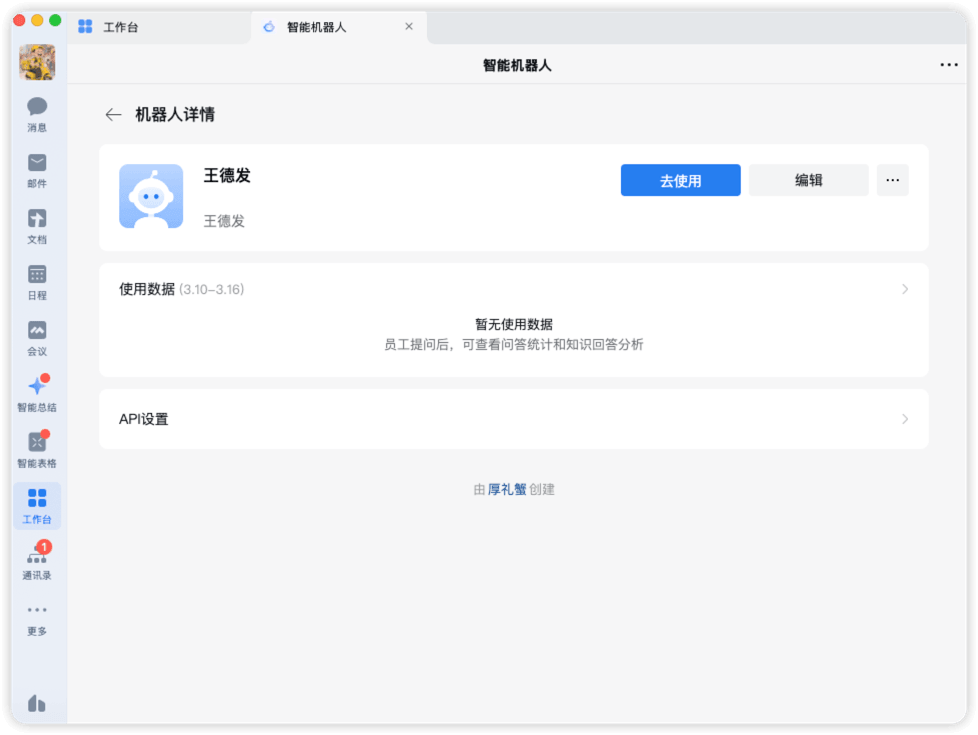Open the 消息 messages sidebar icon
This screenshot has height=735, width=978.
(37, 115)
